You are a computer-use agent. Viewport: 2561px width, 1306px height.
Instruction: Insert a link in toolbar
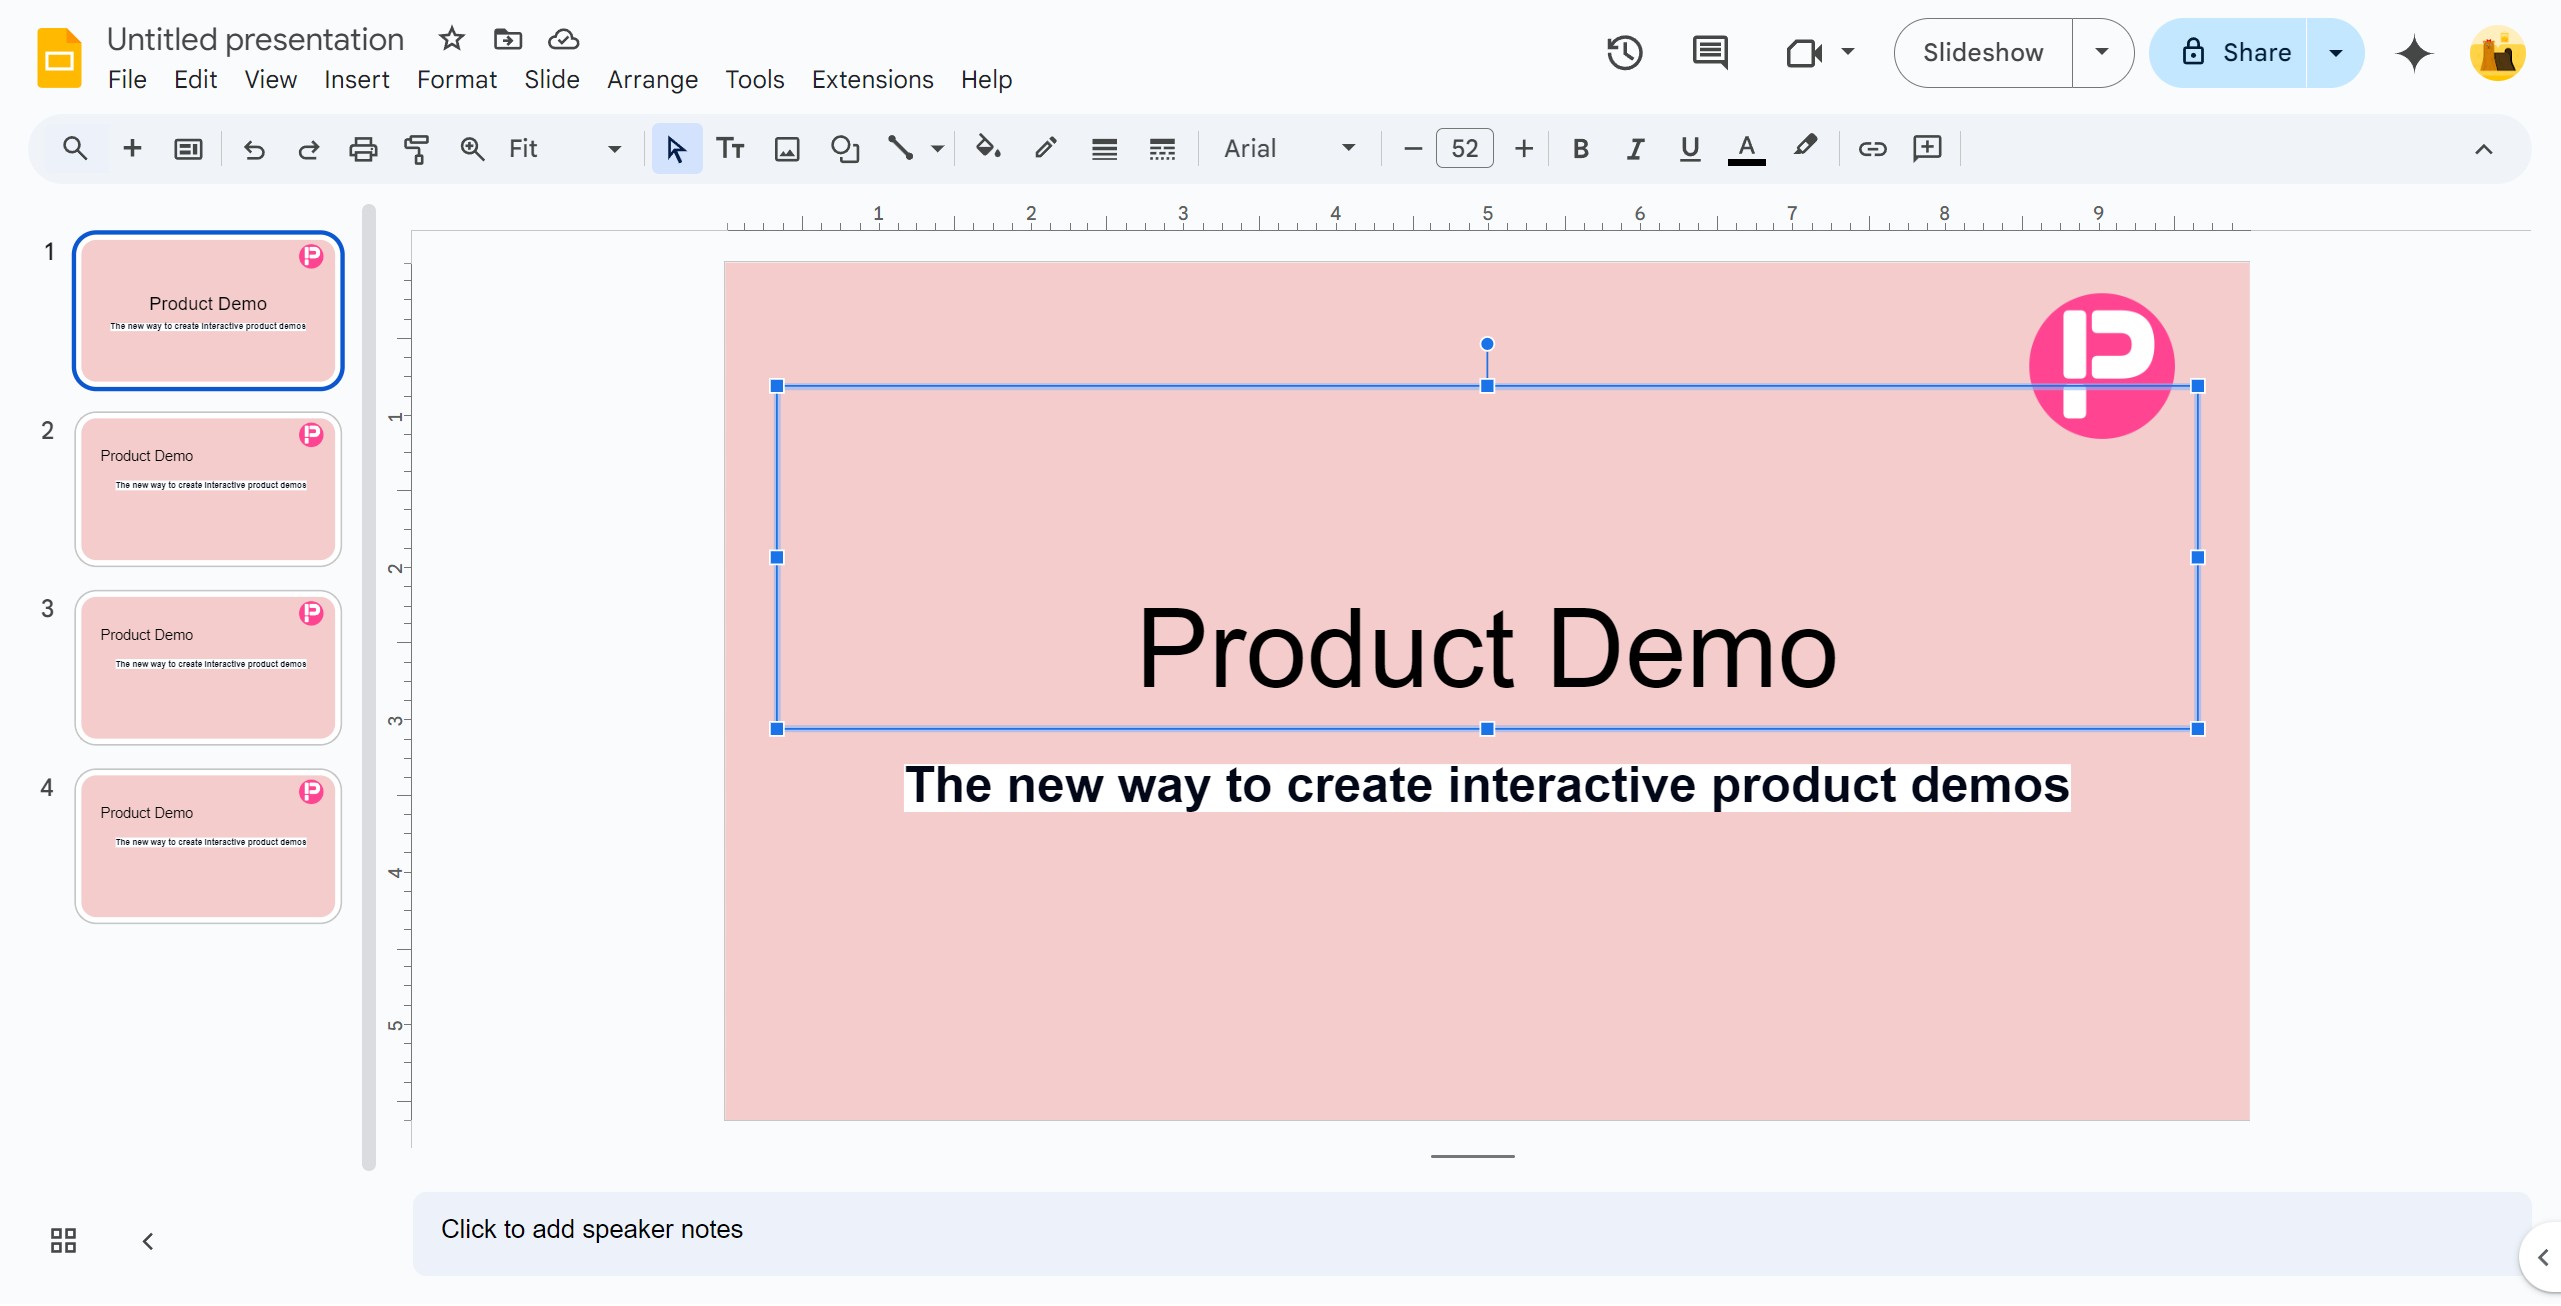point(1872,149)
